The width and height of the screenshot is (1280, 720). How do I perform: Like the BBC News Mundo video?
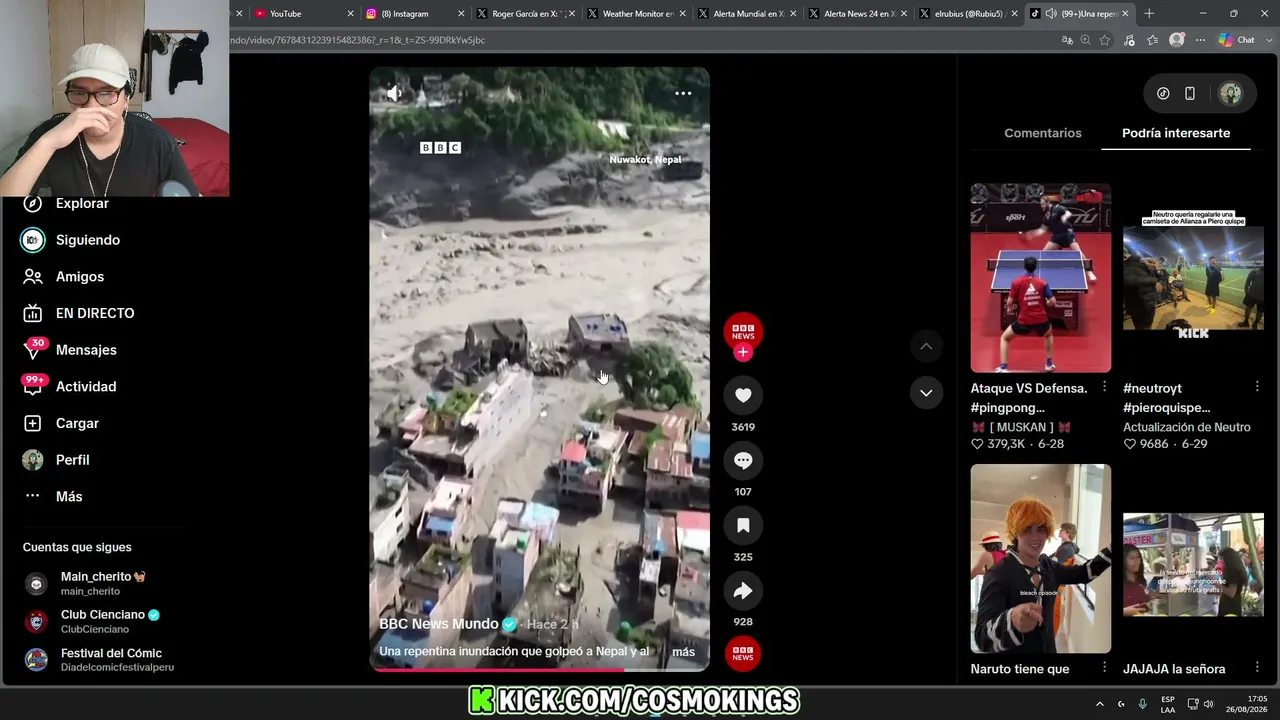(x=743, y=395)
